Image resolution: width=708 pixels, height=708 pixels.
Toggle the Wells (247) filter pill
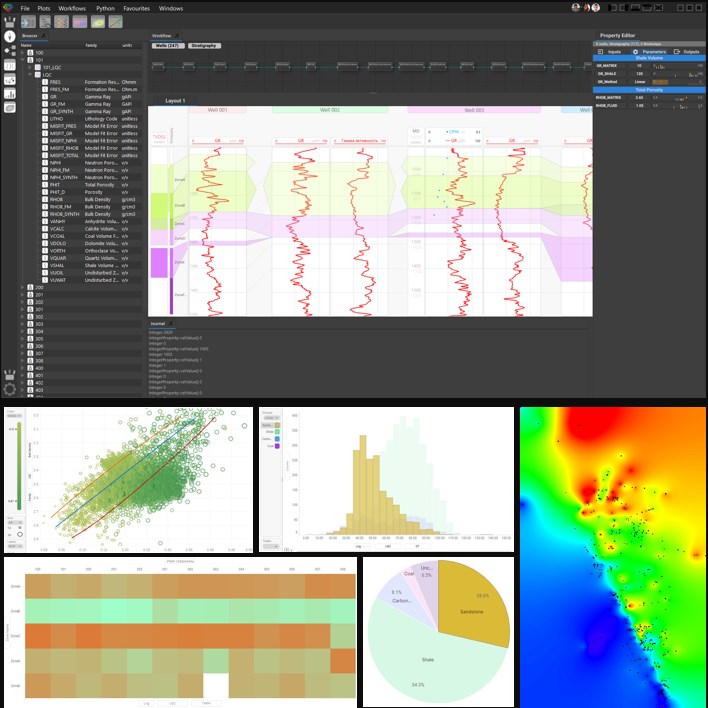(x=167, y=45)
